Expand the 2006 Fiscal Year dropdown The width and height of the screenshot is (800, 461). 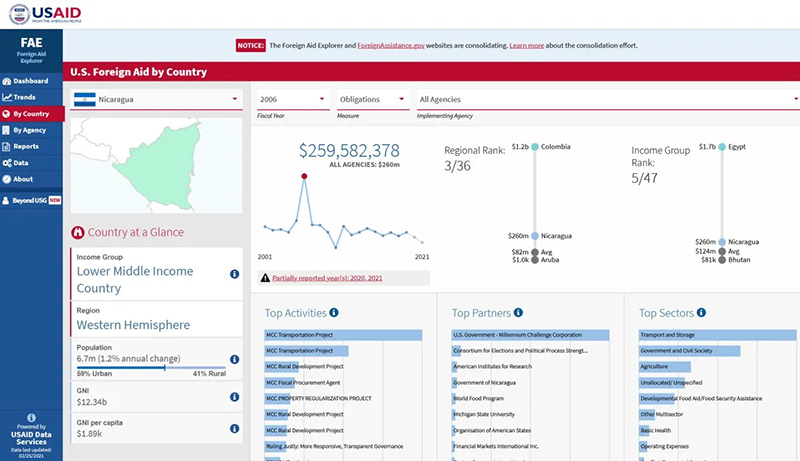point(292,99)
